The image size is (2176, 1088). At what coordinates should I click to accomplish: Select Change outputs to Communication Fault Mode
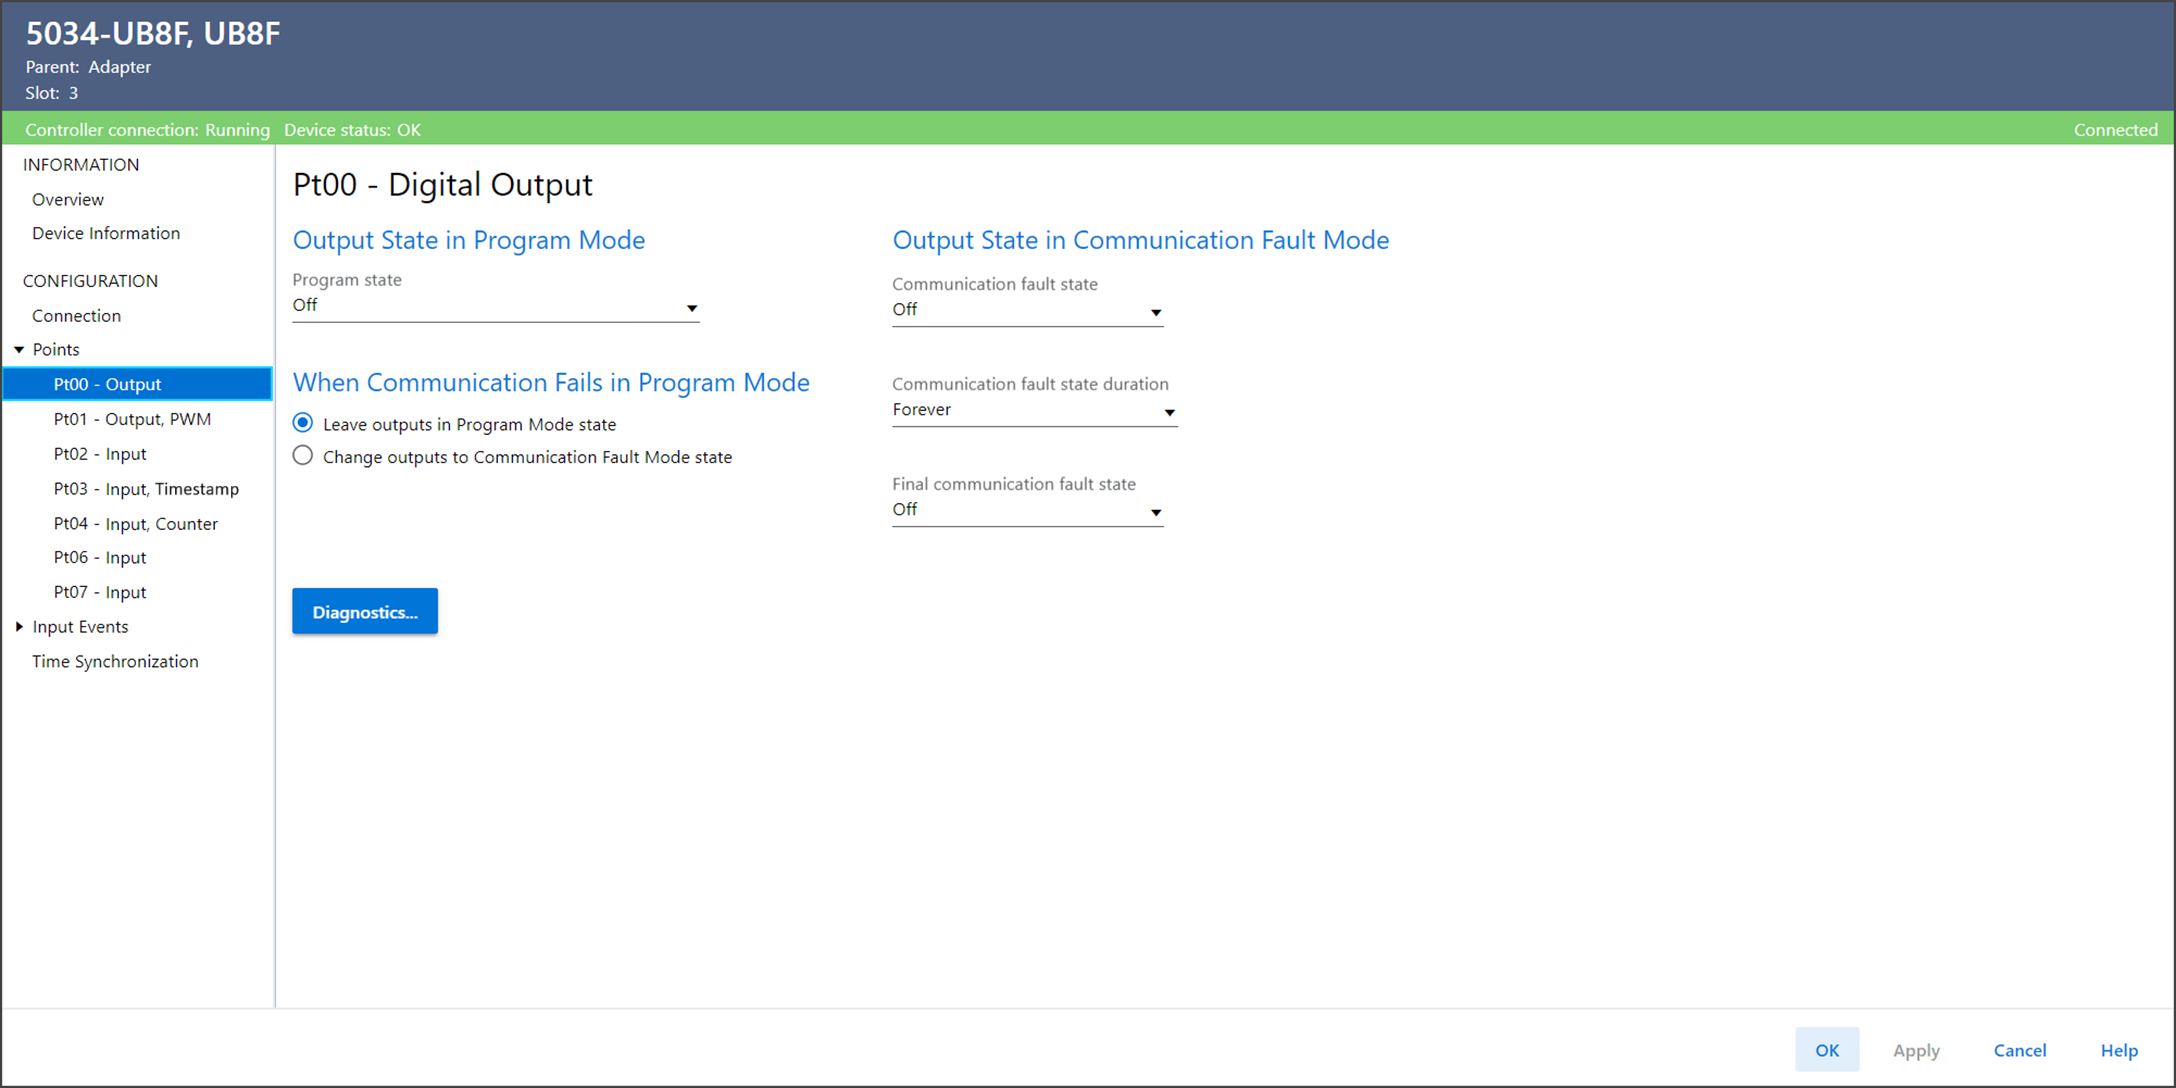coord(303,456)
